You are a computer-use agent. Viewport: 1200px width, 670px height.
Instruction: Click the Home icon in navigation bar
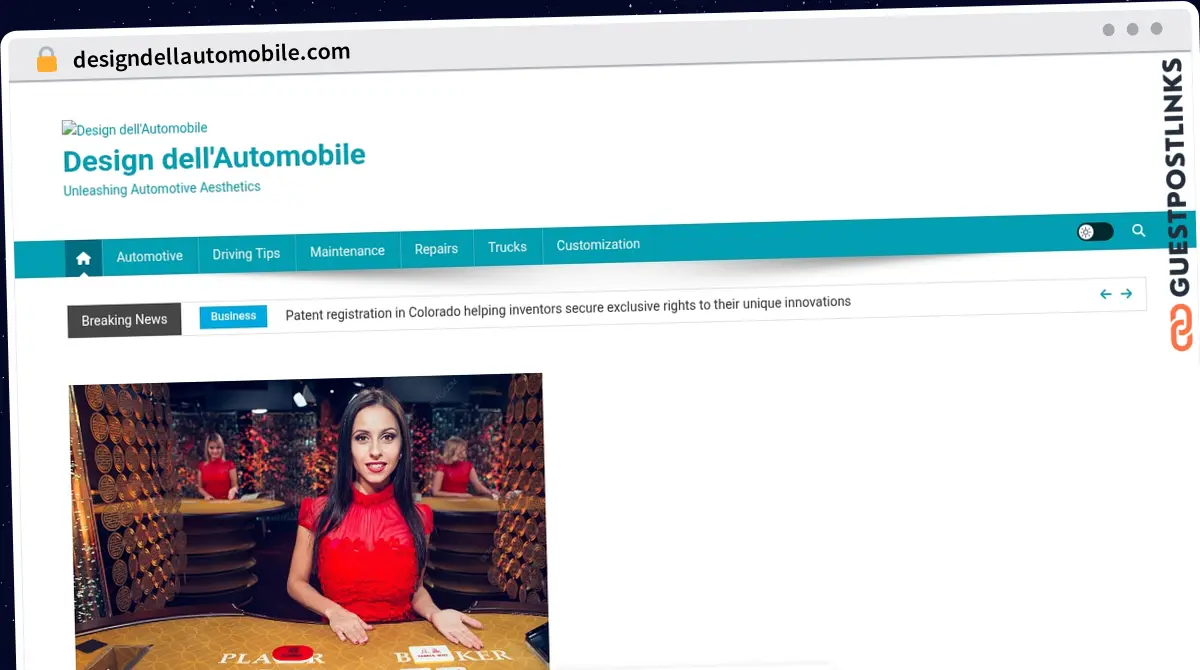point(83,258)
